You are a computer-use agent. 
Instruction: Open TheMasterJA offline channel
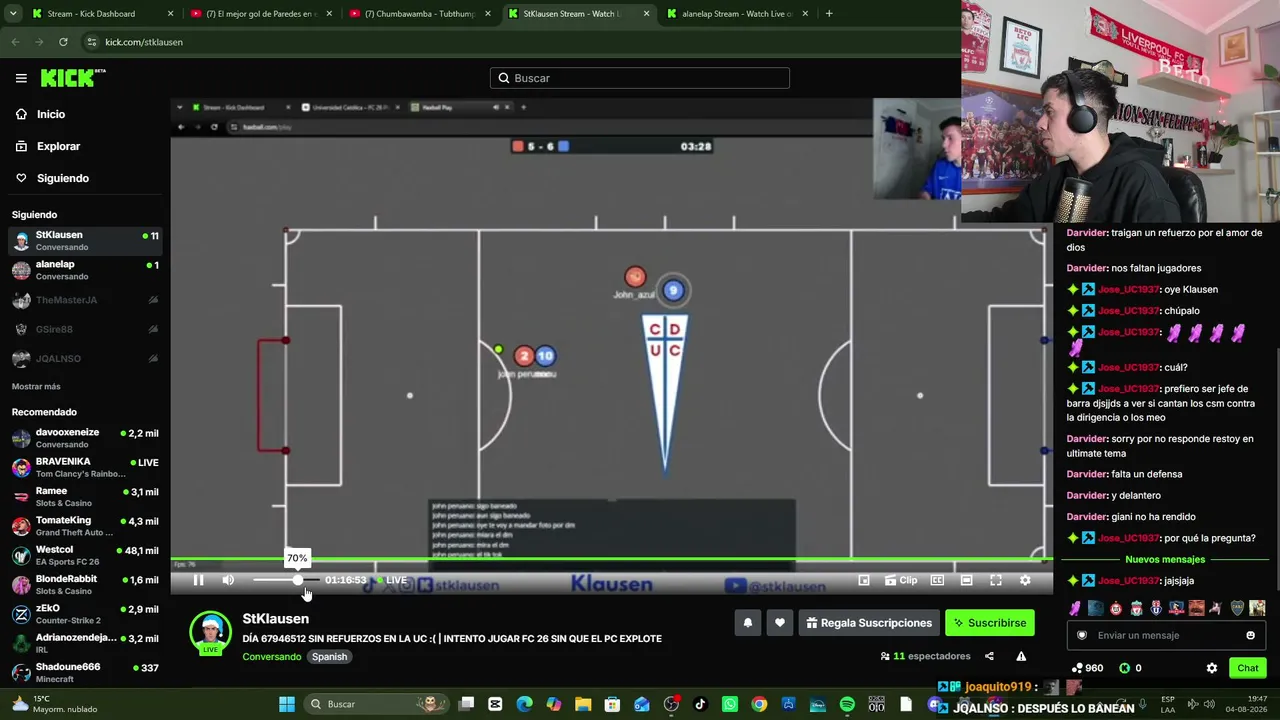pos(84,300)
